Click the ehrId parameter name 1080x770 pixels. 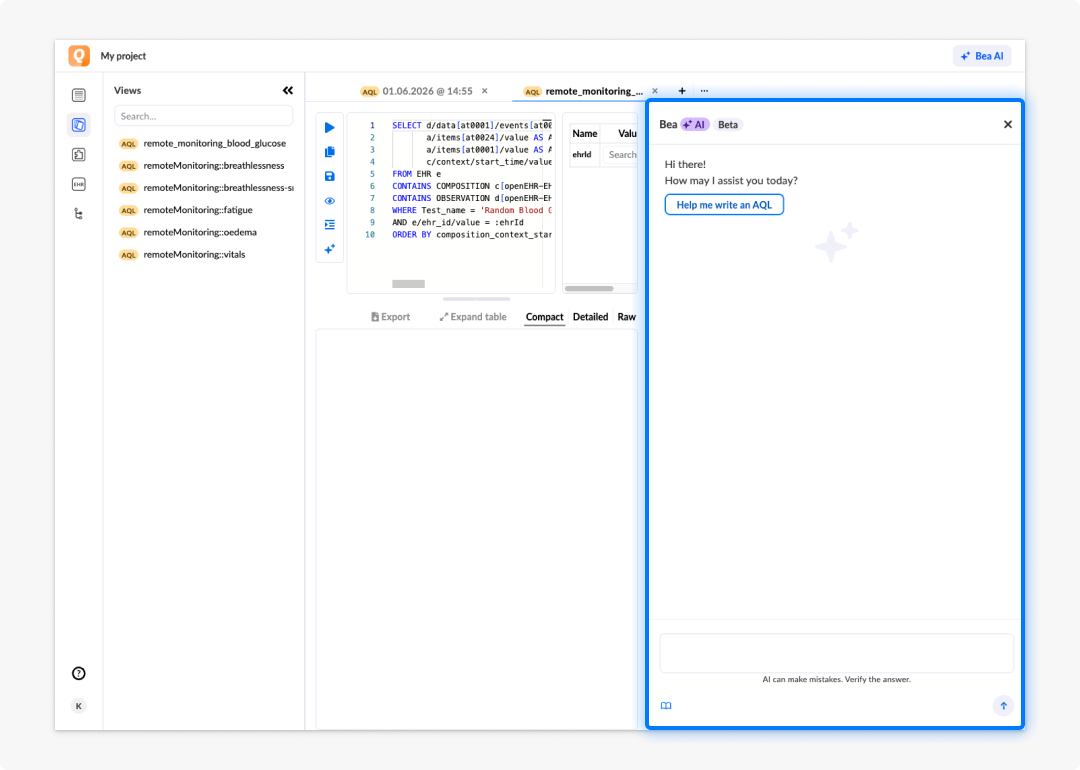[x=582, y=155]
